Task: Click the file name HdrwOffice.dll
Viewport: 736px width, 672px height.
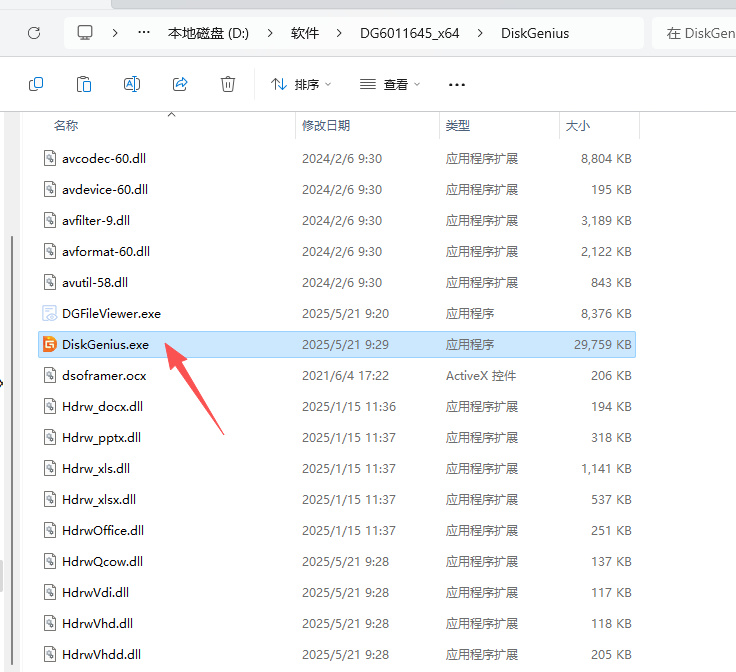Action: [x=103, y=530]
